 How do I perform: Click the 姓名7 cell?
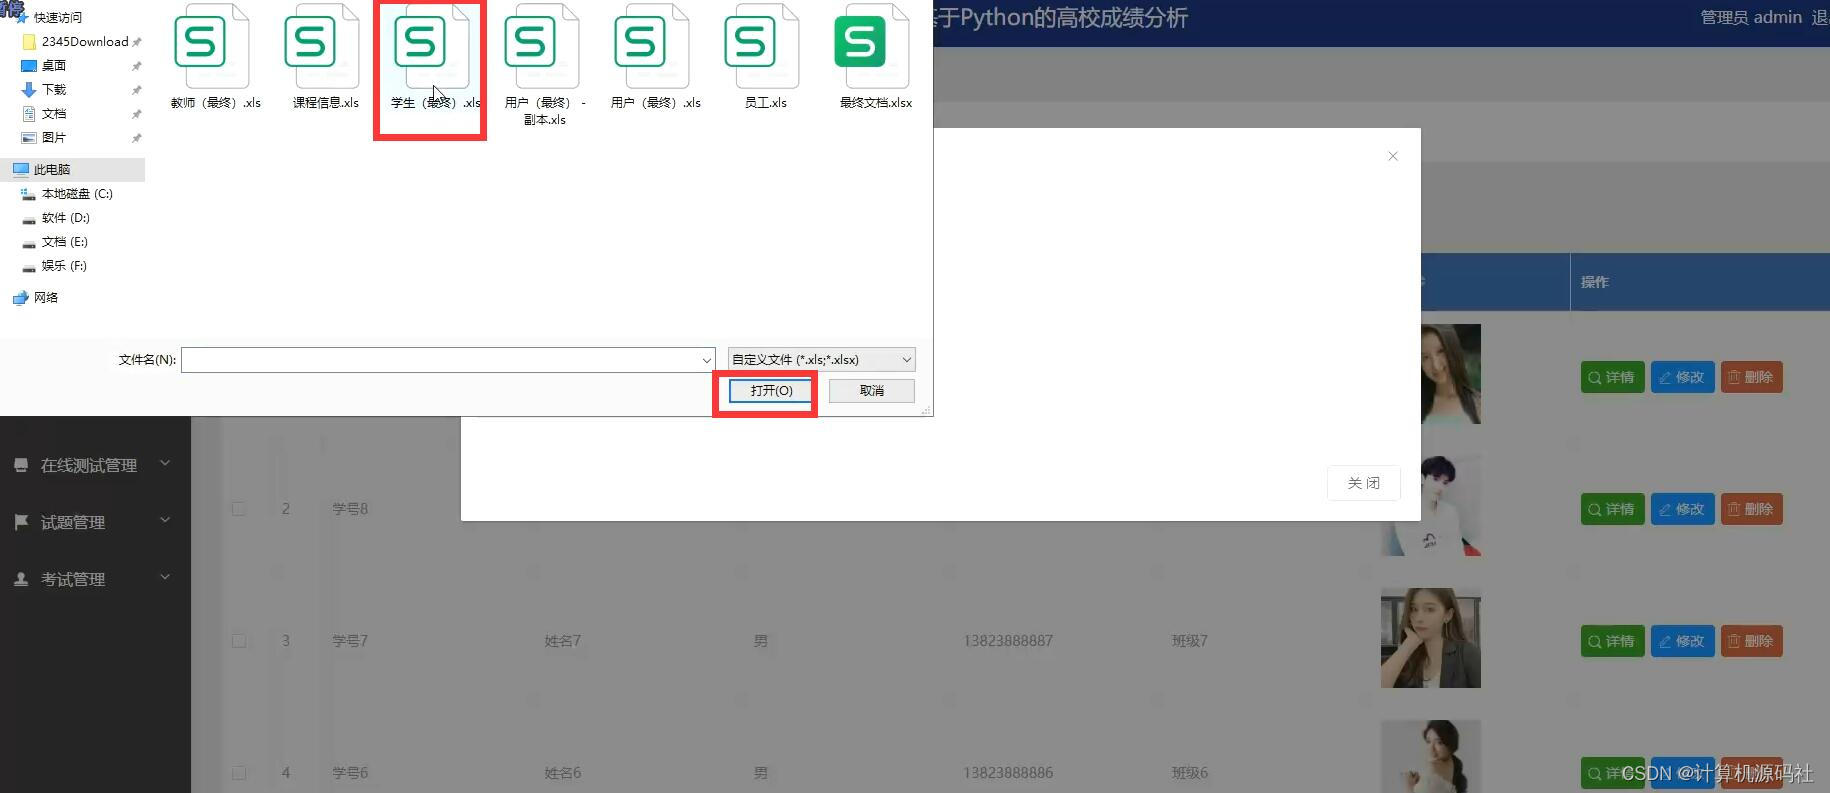tap(563, 640)
